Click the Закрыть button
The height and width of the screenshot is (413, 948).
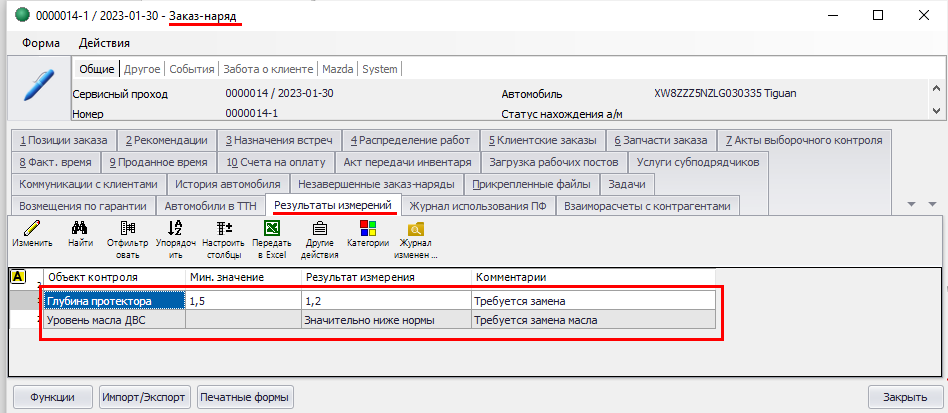(905, 397)
